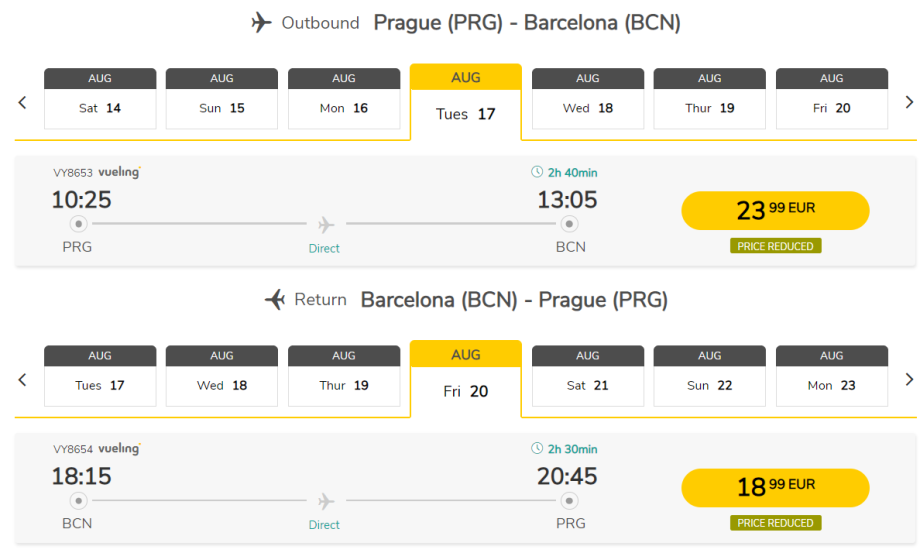Screen dimensions: 920x560
Task: Show later return dates with right arrow
Action: click(909, 379)
